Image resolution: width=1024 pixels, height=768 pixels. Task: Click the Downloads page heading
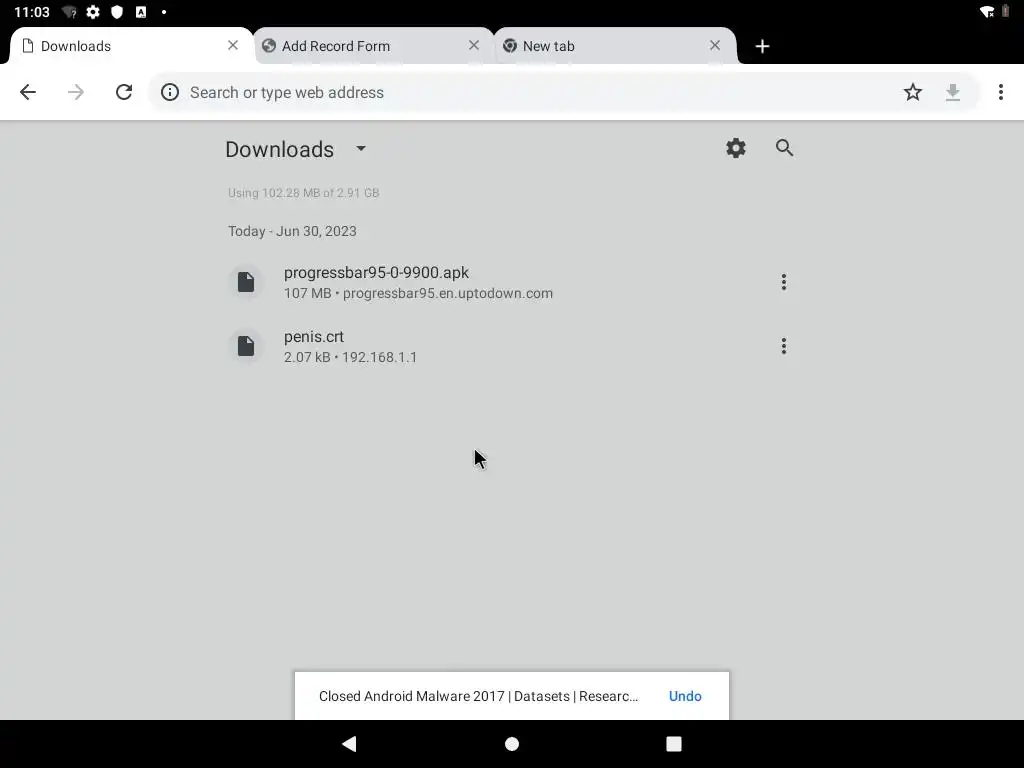pos(280,150)
